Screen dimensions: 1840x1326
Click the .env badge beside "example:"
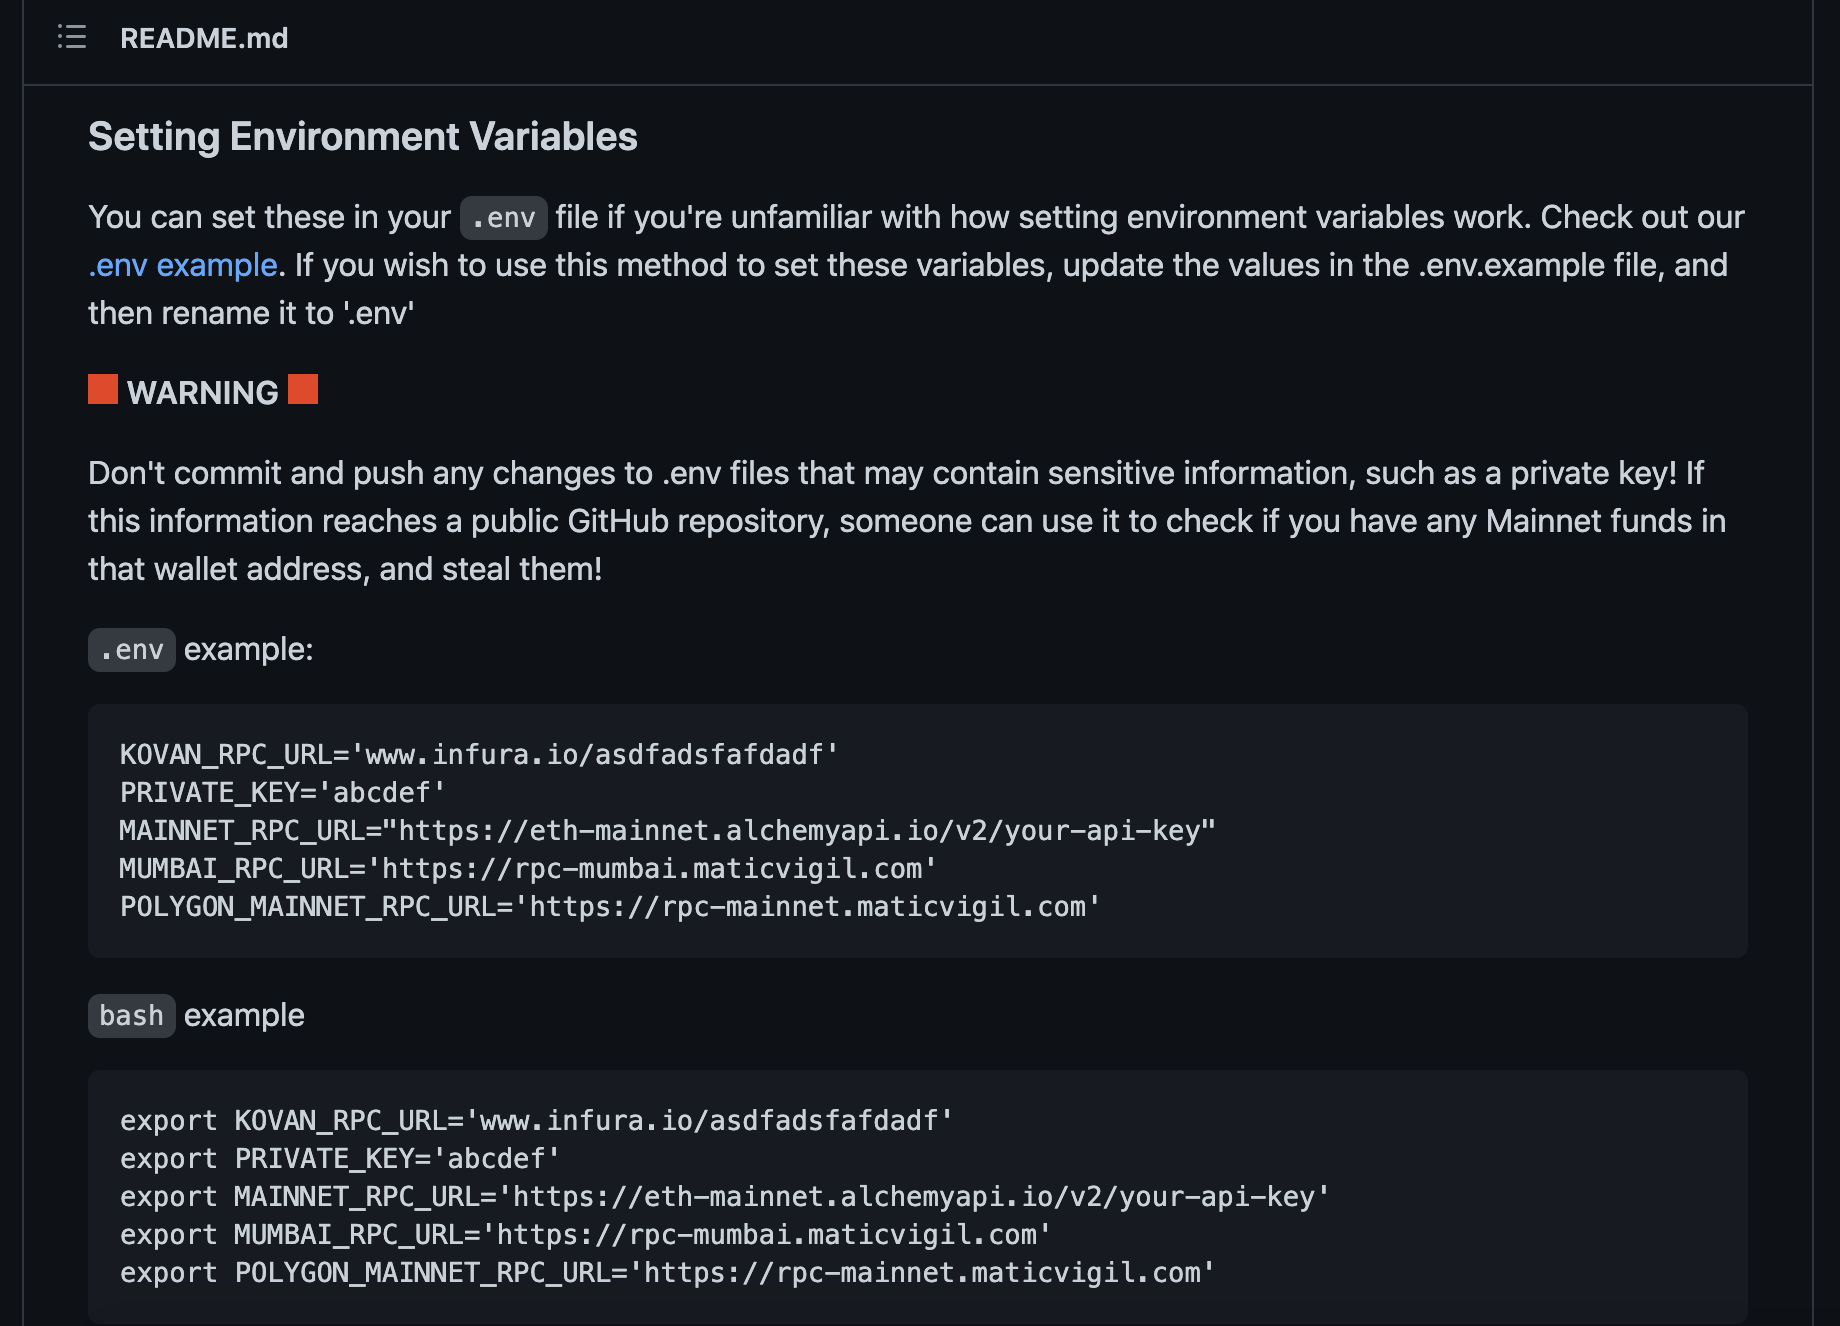131,650
